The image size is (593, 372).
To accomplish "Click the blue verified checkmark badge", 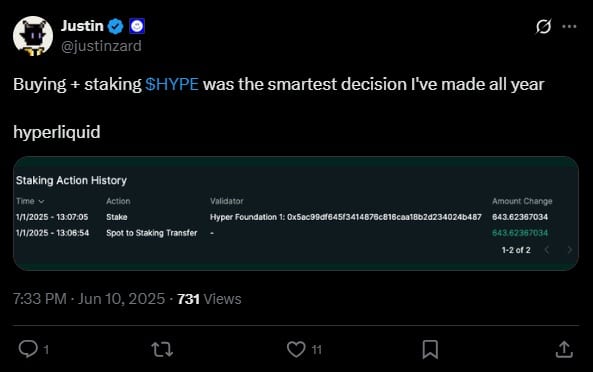I will click(x=116, y=26).
